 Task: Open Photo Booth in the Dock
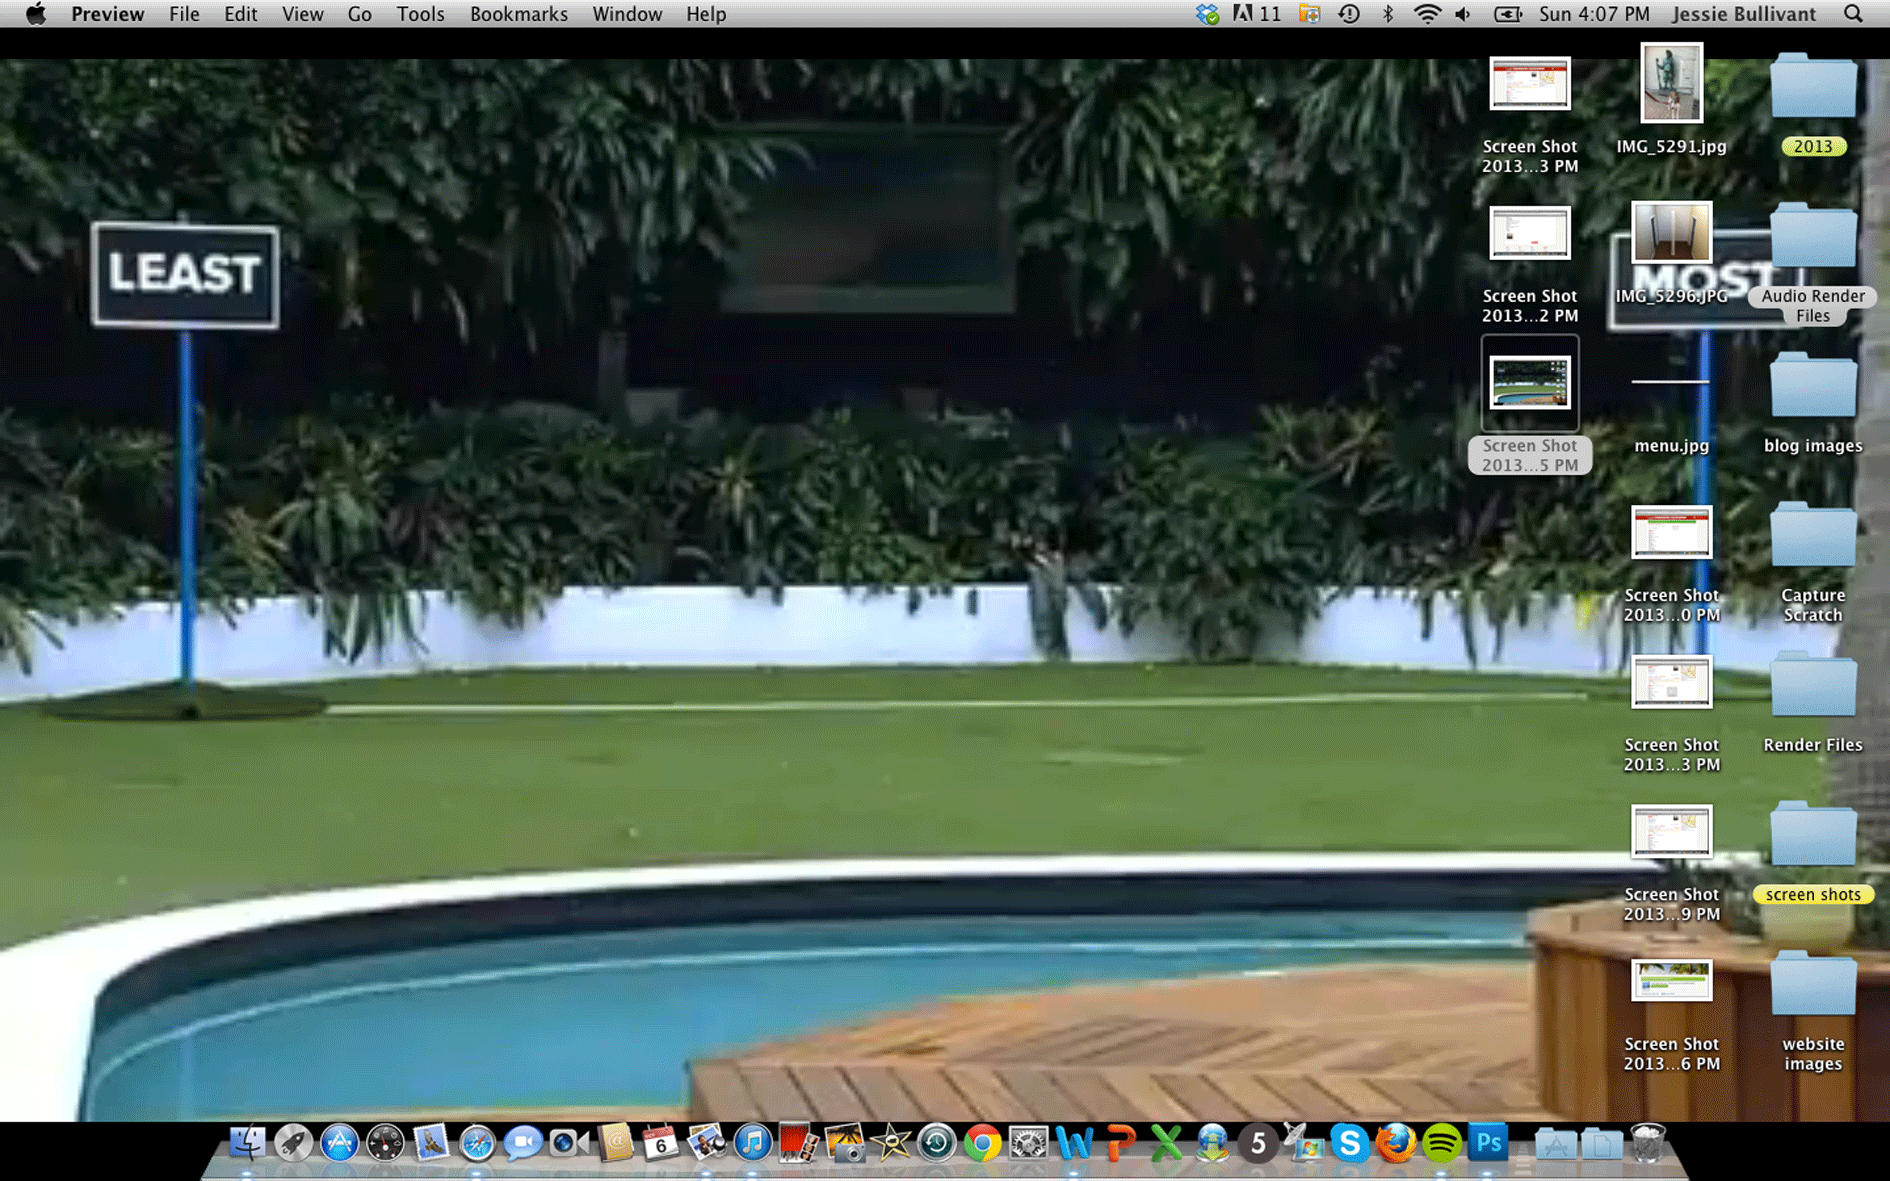[x=799, y=1143]
